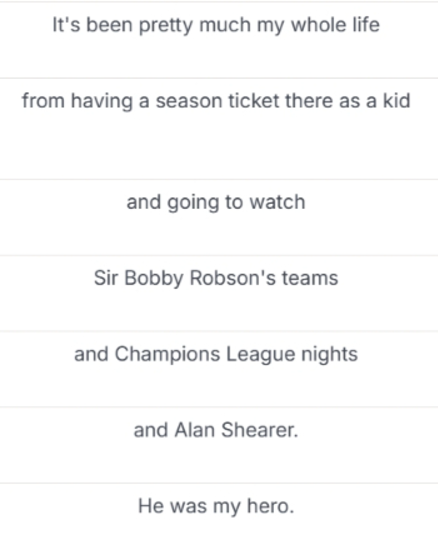Click the word "season" in the second line

pyautogui.click(x=189, y=102)
